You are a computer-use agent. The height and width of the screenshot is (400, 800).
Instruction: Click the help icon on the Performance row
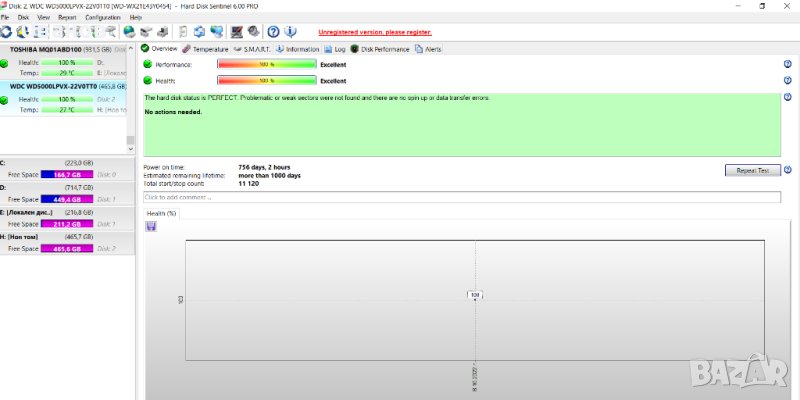coord(788,64)
